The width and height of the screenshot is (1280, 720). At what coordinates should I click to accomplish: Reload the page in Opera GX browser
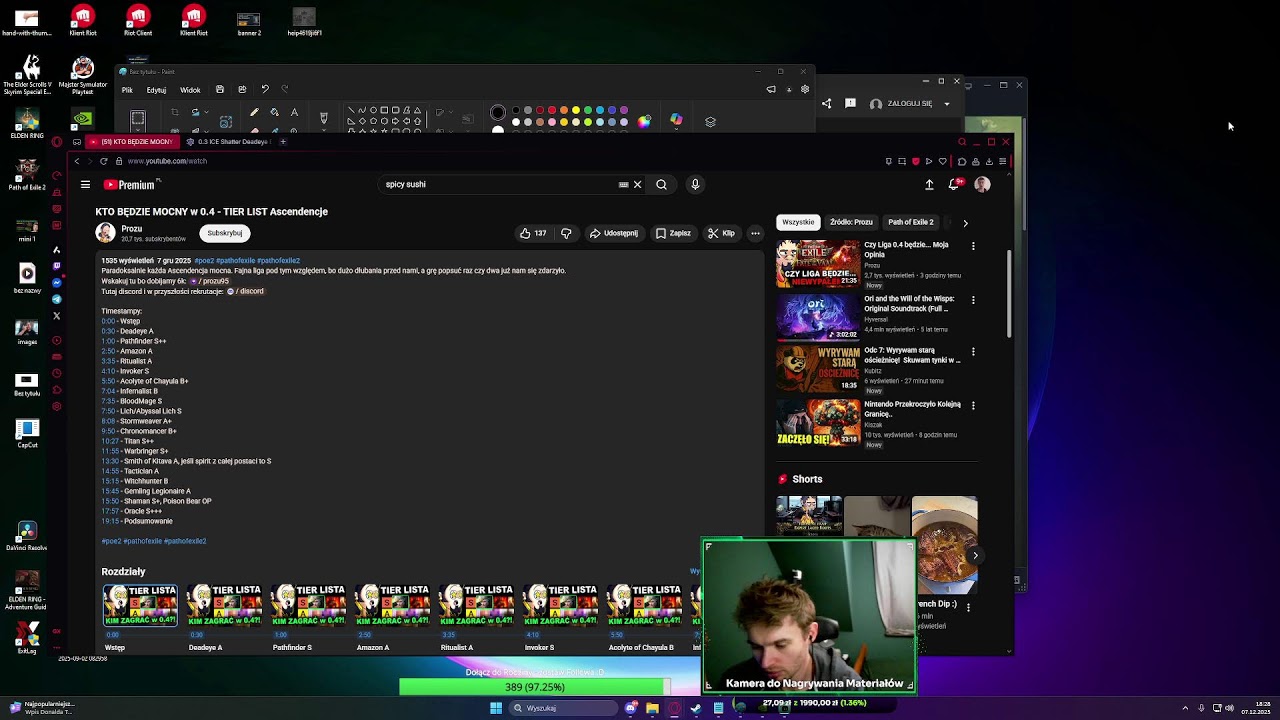103,161
